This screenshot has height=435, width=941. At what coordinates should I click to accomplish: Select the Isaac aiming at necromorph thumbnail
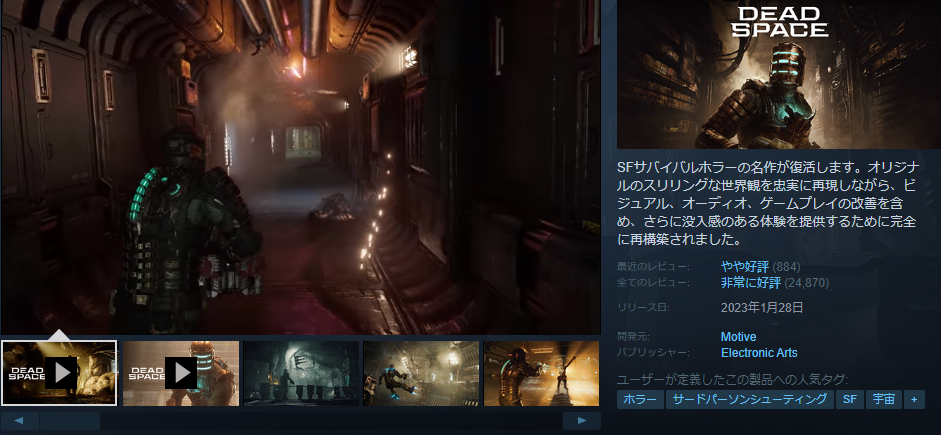pos(541,373)
